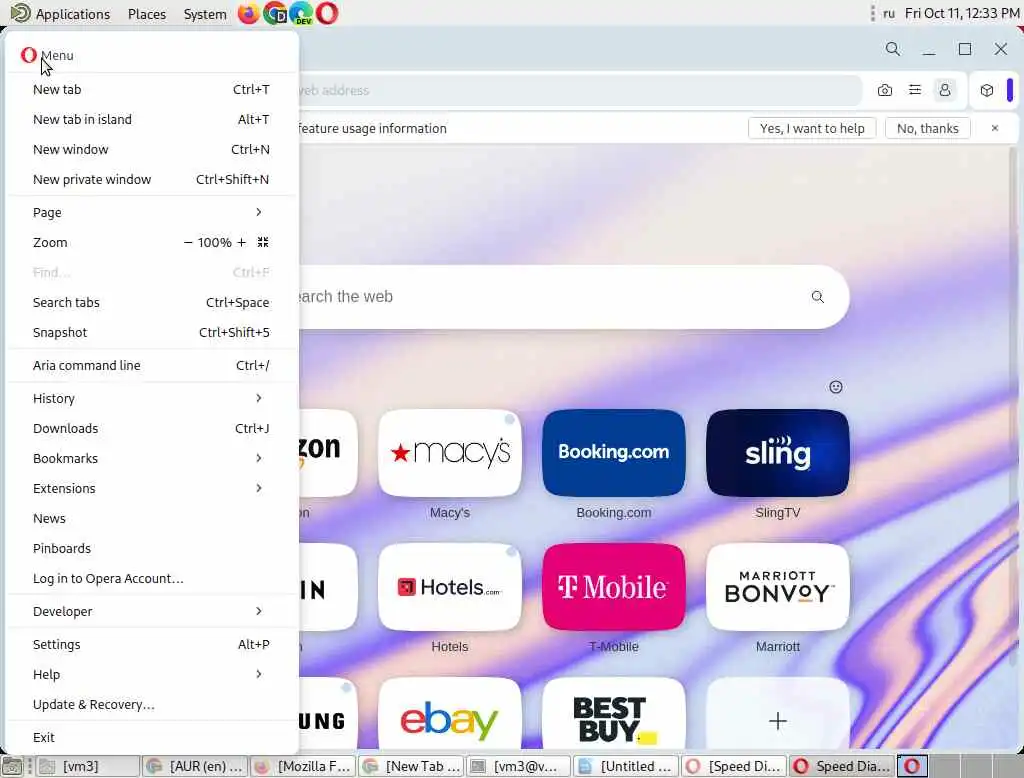Switch to the Untitled document taskbar window
The width and height of the screenshot is (1024, 778).
[x=626, y=766]
